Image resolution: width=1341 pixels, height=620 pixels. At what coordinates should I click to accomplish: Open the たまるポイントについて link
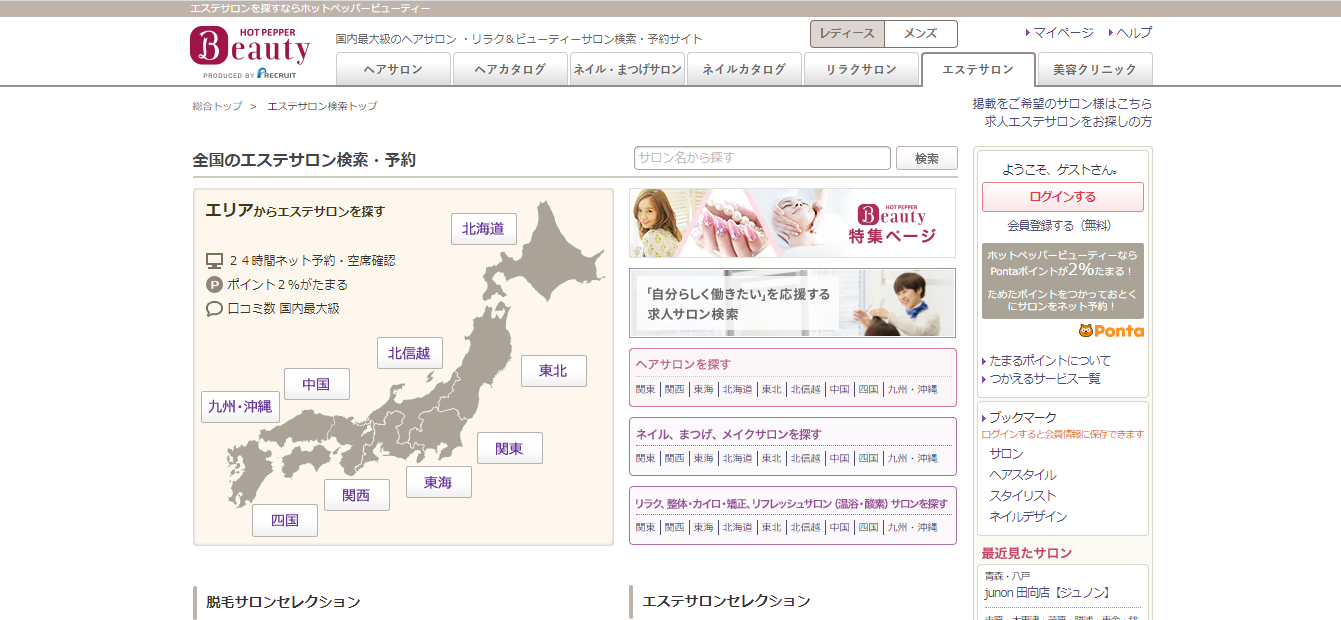click(1050, 360)
